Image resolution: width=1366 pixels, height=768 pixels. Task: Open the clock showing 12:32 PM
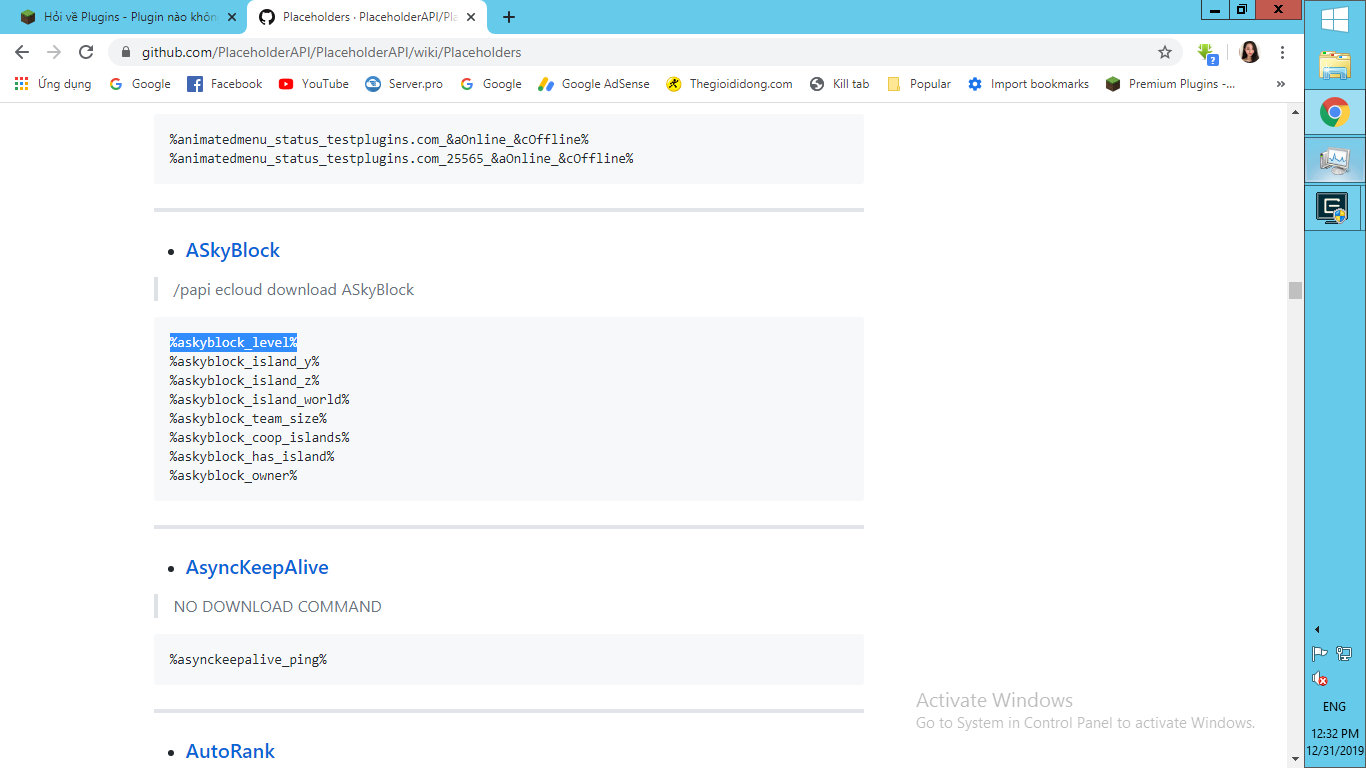[x=1334, y=741]
